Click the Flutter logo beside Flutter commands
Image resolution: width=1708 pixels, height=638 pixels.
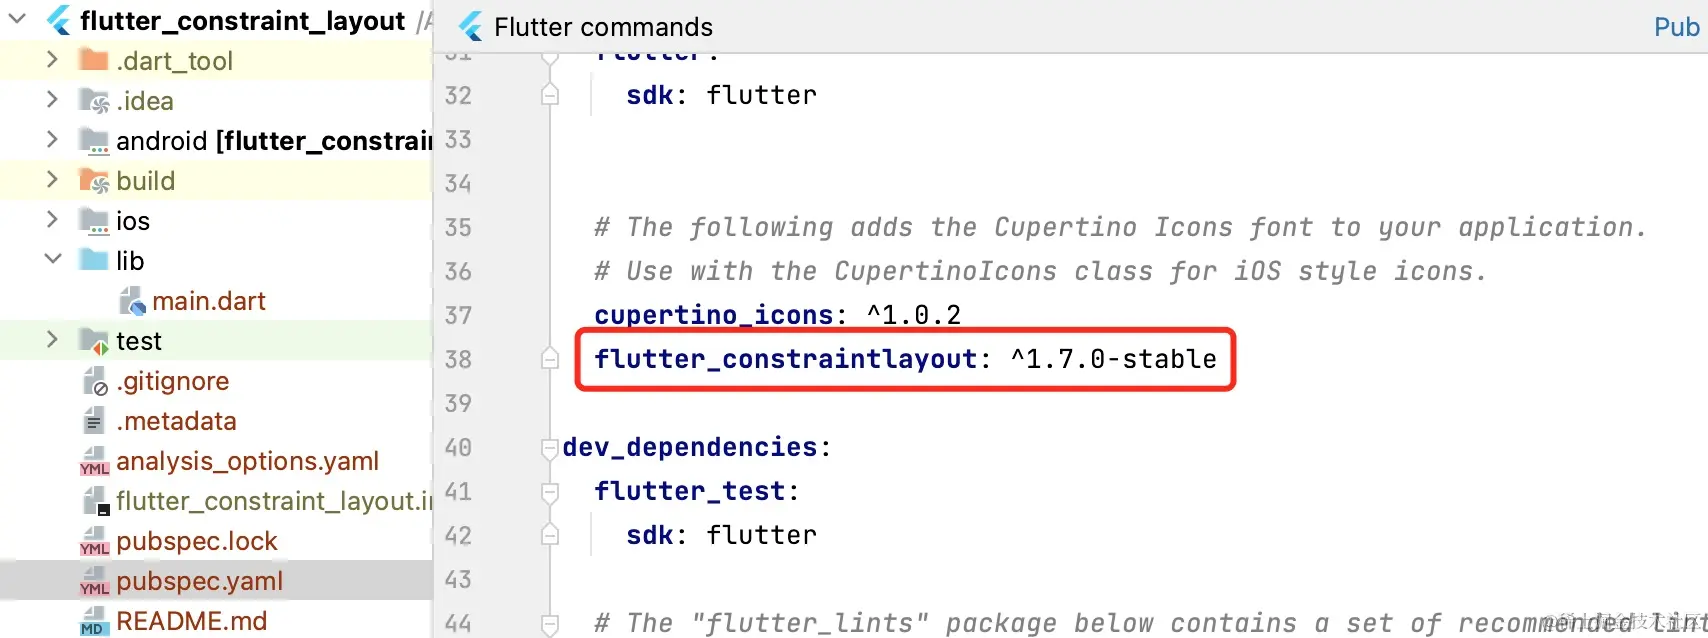pos(470,27)
